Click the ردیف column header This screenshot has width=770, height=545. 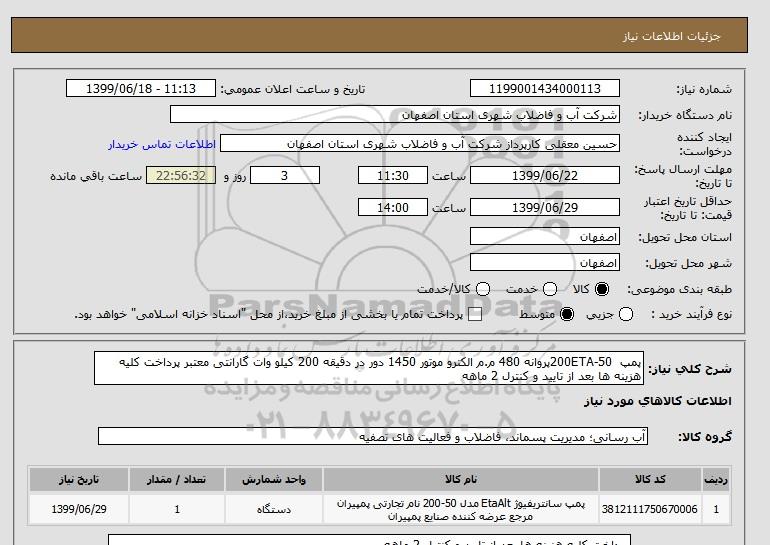(716, 479)
